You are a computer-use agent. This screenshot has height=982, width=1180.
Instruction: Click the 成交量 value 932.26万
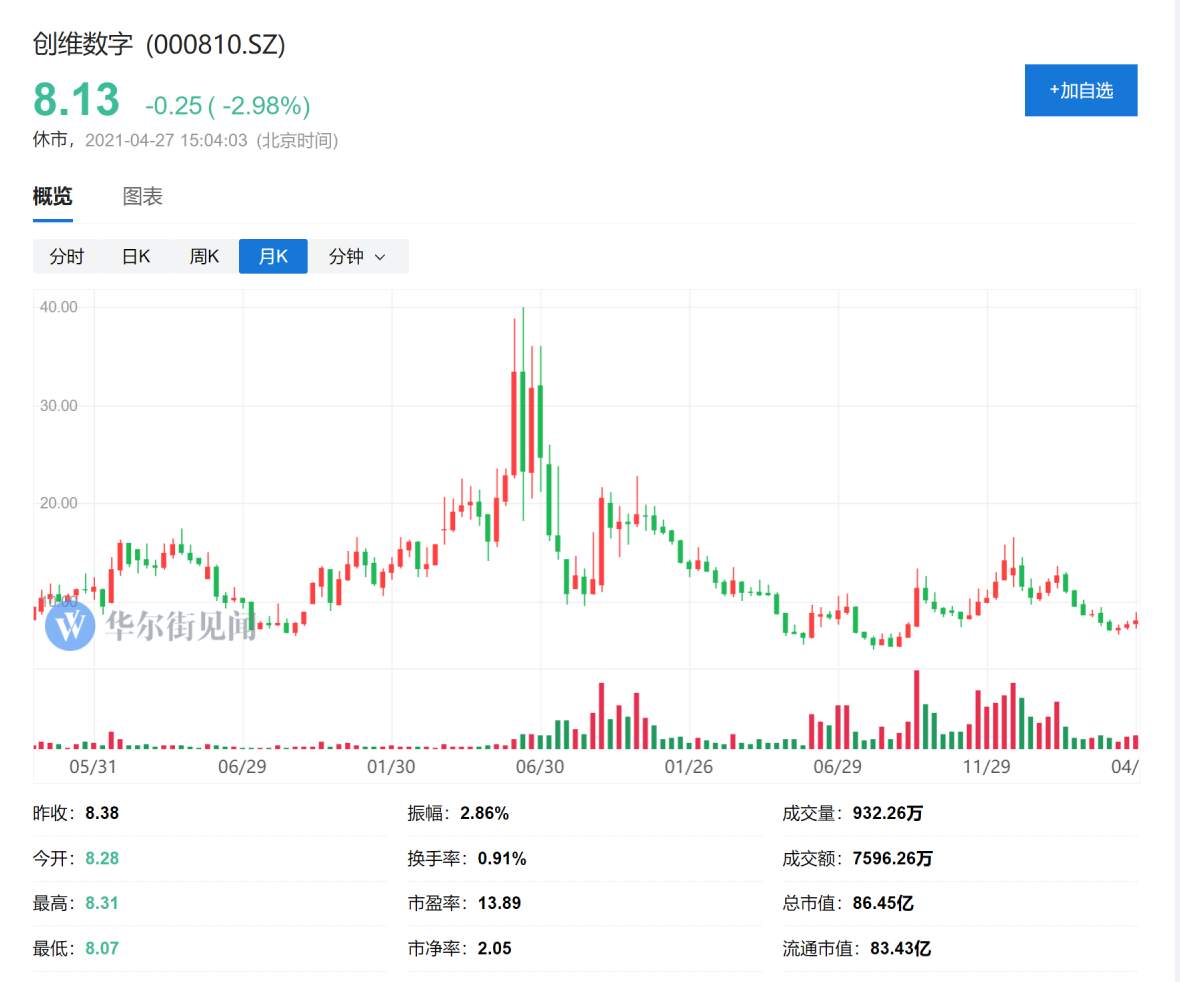click(887, 813)
